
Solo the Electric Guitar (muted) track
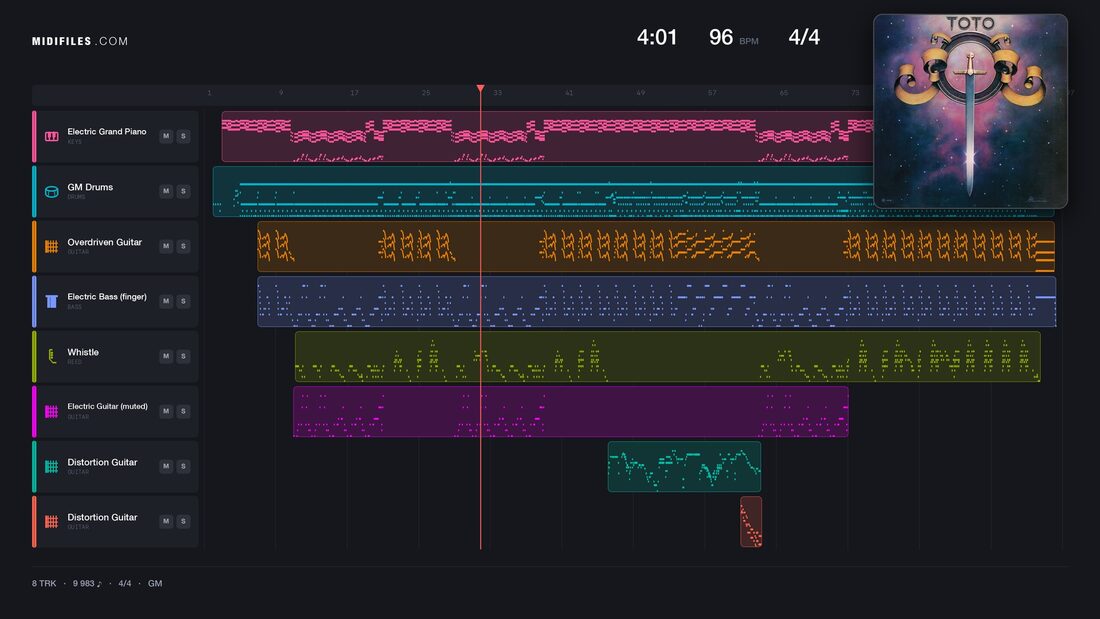point(184,411)
